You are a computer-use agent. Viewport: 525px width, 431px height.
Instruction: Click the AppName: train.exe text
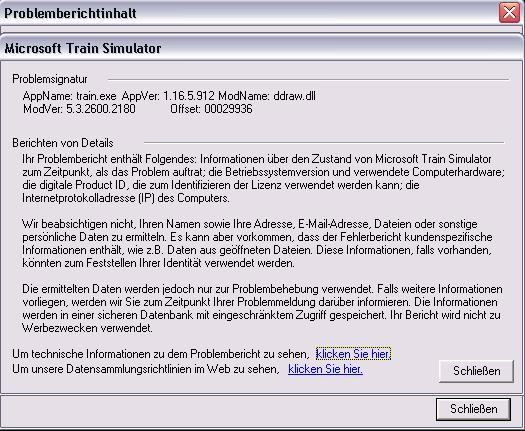pos(70,96)
